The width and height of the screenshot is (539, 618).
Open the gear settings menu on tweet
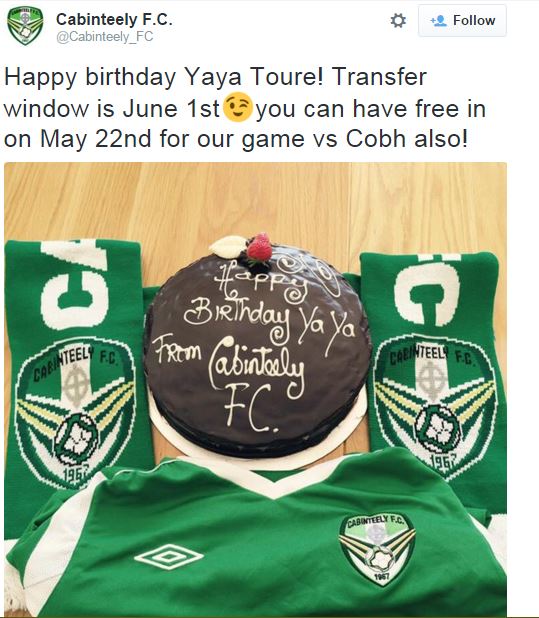(398, 20)
